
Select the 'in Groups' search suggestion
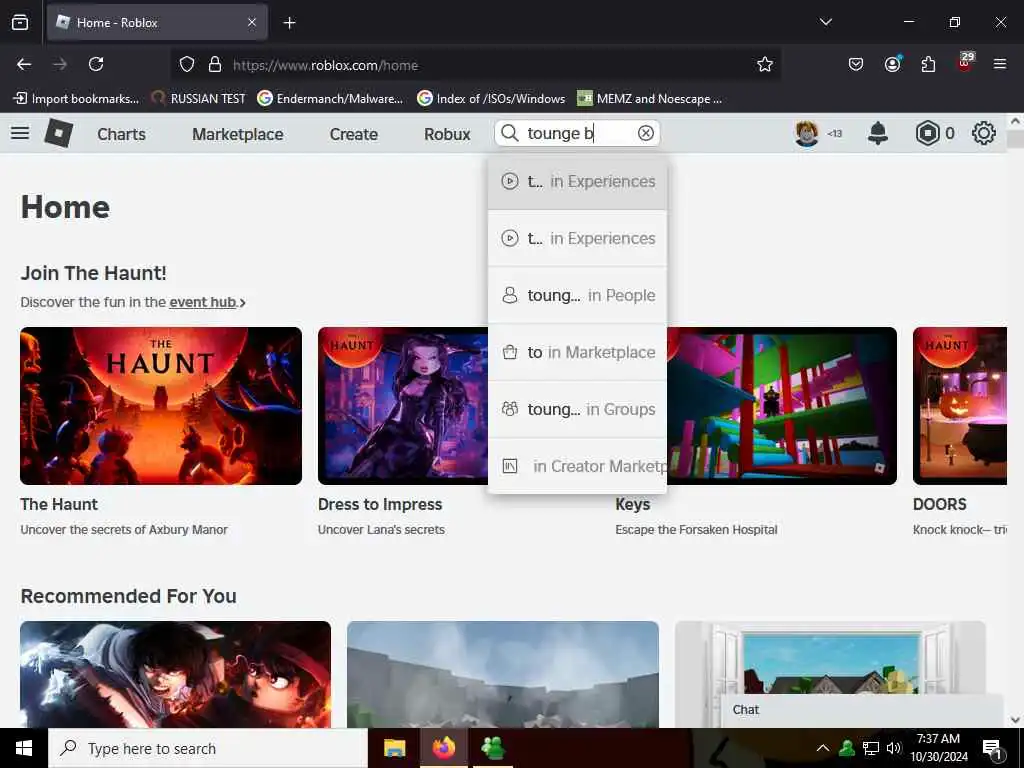(577, 409)
